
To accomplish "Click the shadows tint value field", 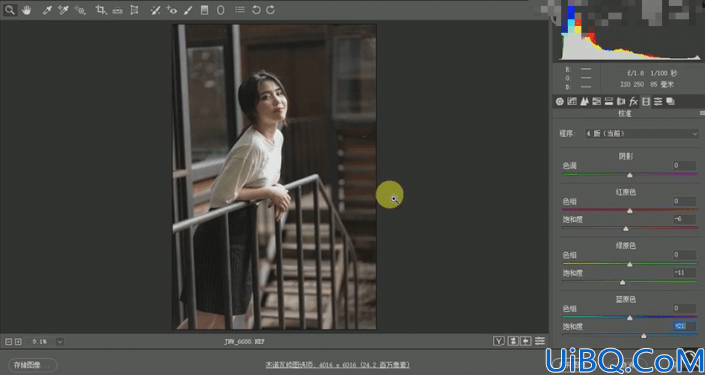I will point(684,165).
